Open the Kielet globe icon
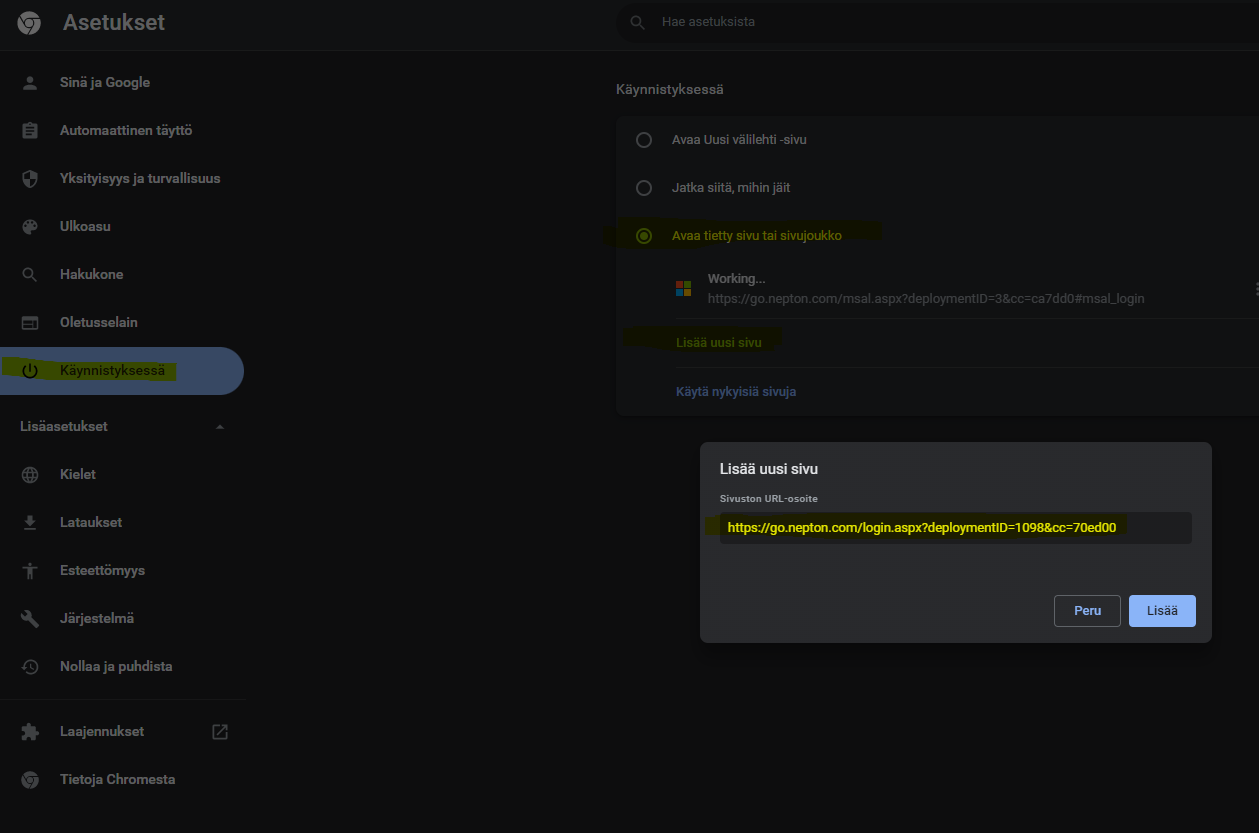The image size is (1259, 833). 30,474
